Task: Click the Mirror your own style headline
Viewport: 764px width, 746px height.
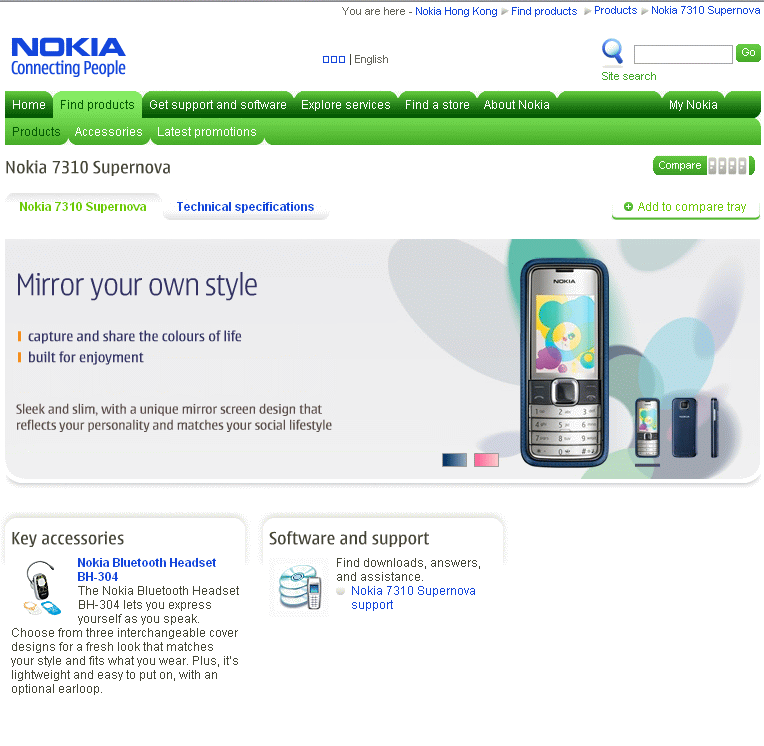Action: point(136,286)
